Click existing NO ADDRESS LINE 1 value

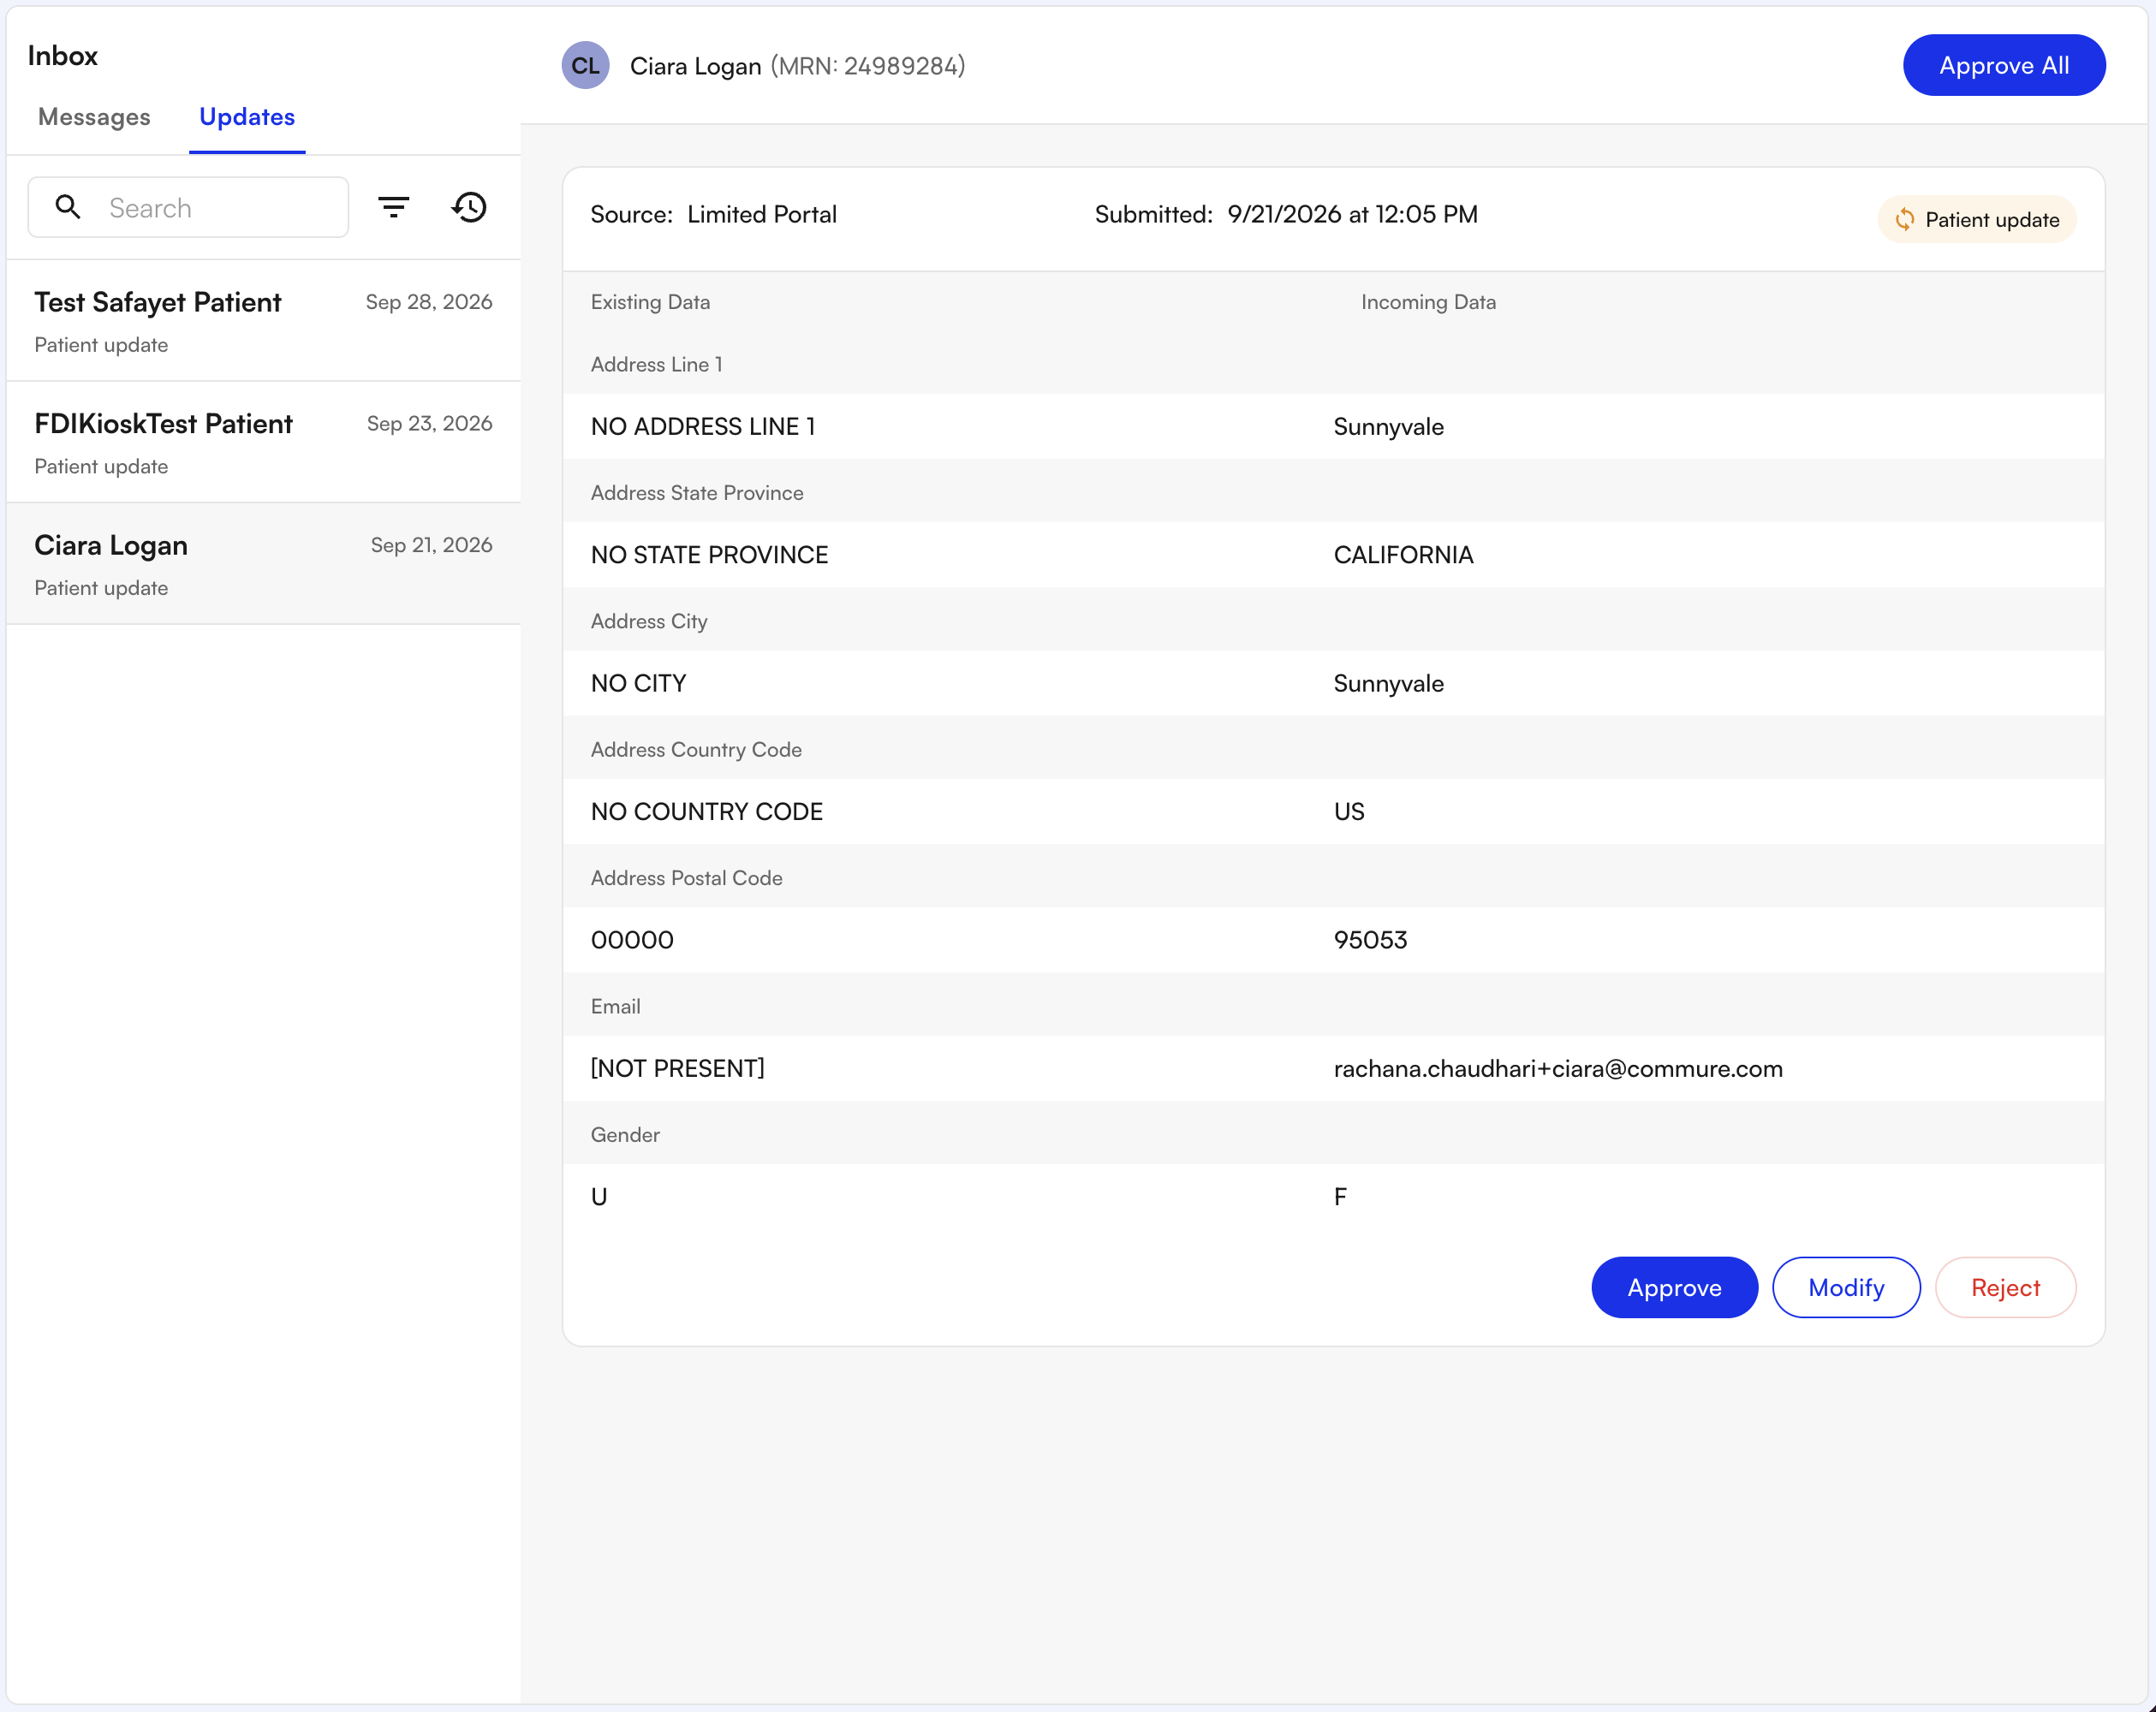point(703,427)
